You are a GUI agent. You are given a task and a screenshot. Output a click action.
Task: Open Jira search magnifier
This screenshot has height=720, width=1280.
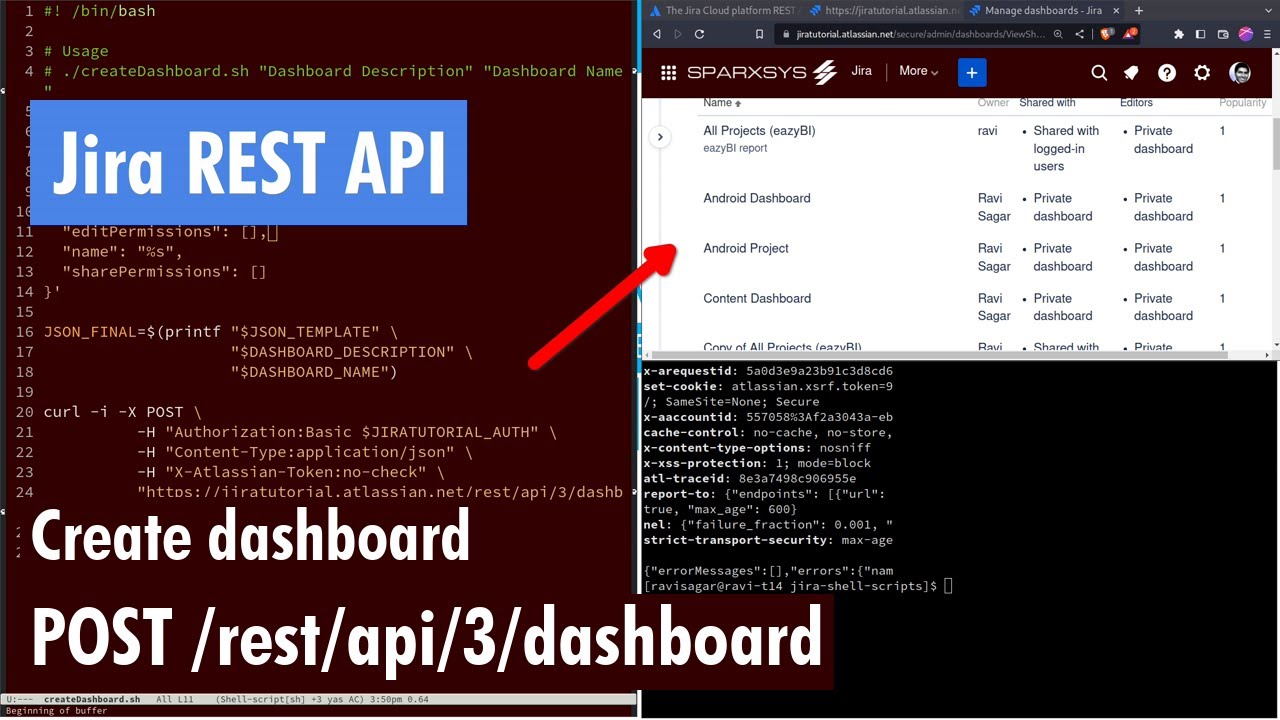click(1099, 72)
